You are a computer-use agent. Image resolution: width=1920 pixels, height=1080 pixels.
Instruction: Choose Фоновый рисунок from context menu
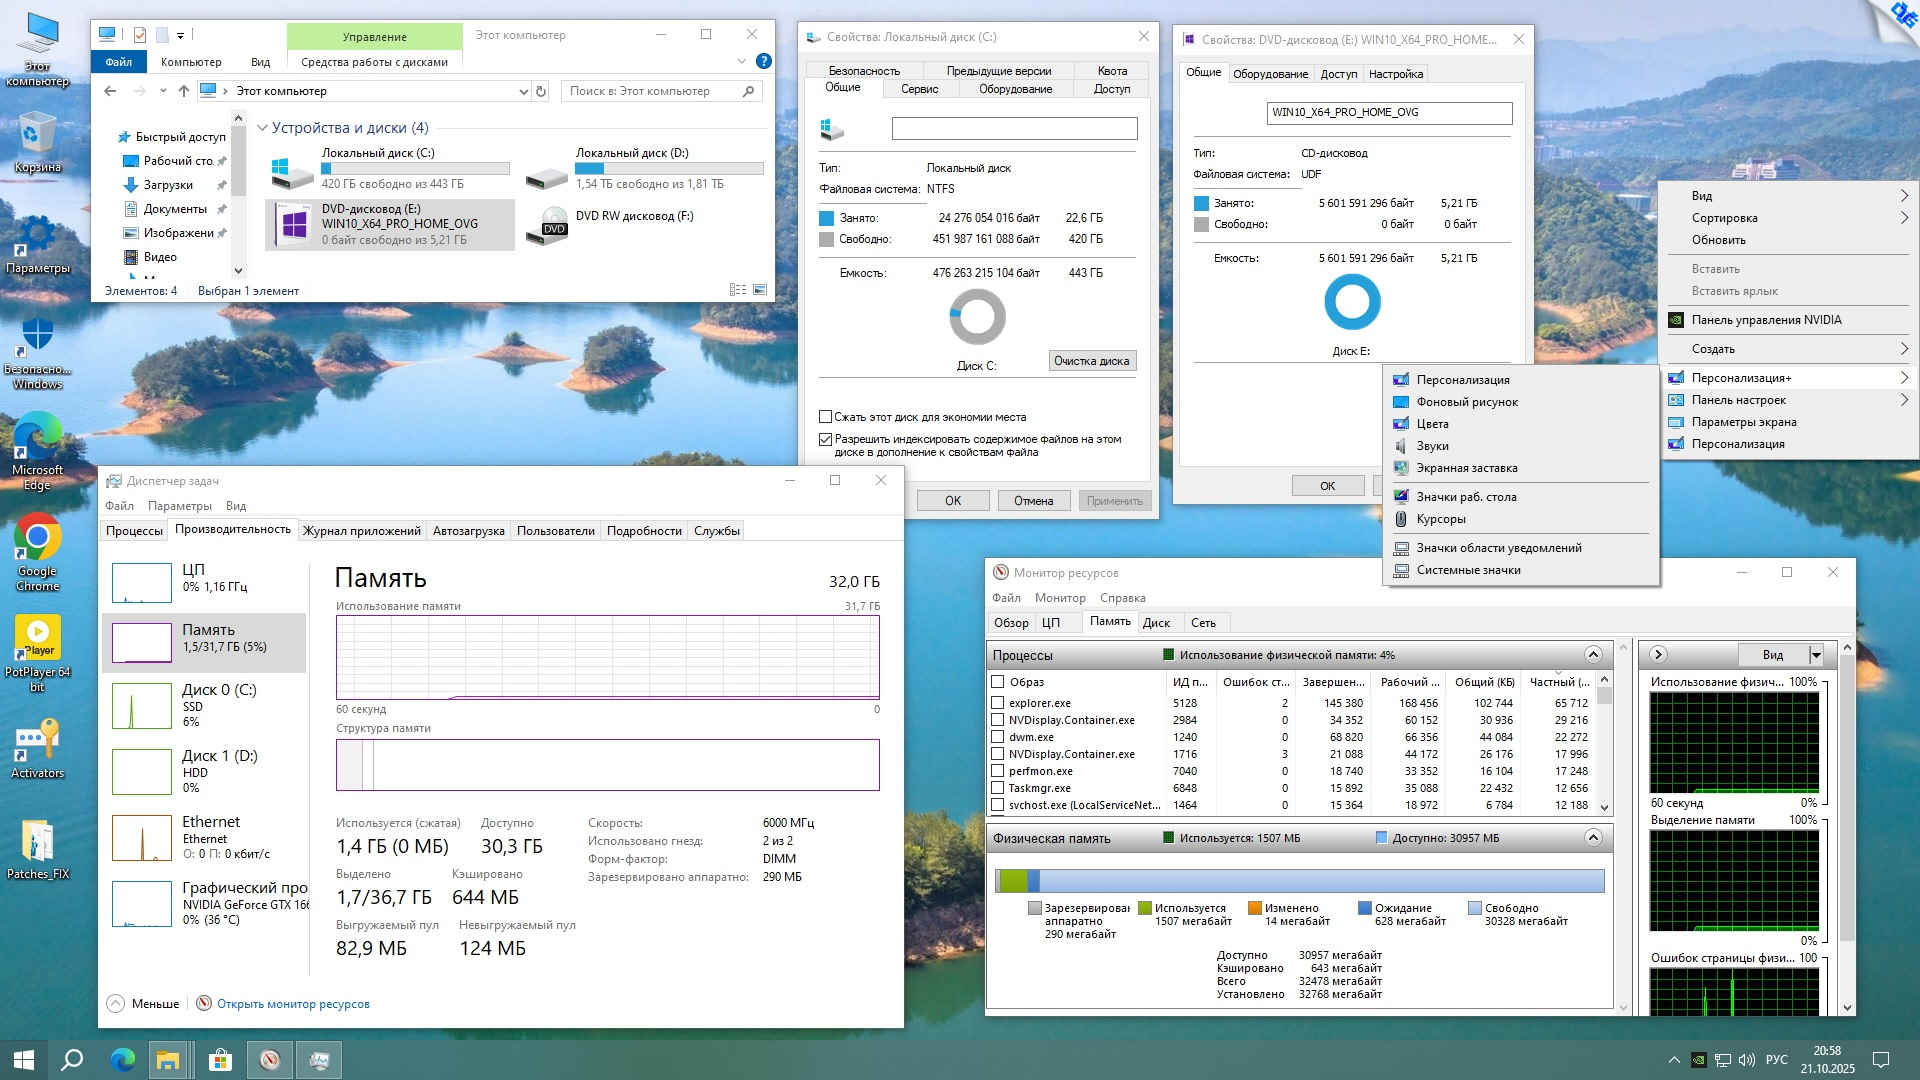1467,402
